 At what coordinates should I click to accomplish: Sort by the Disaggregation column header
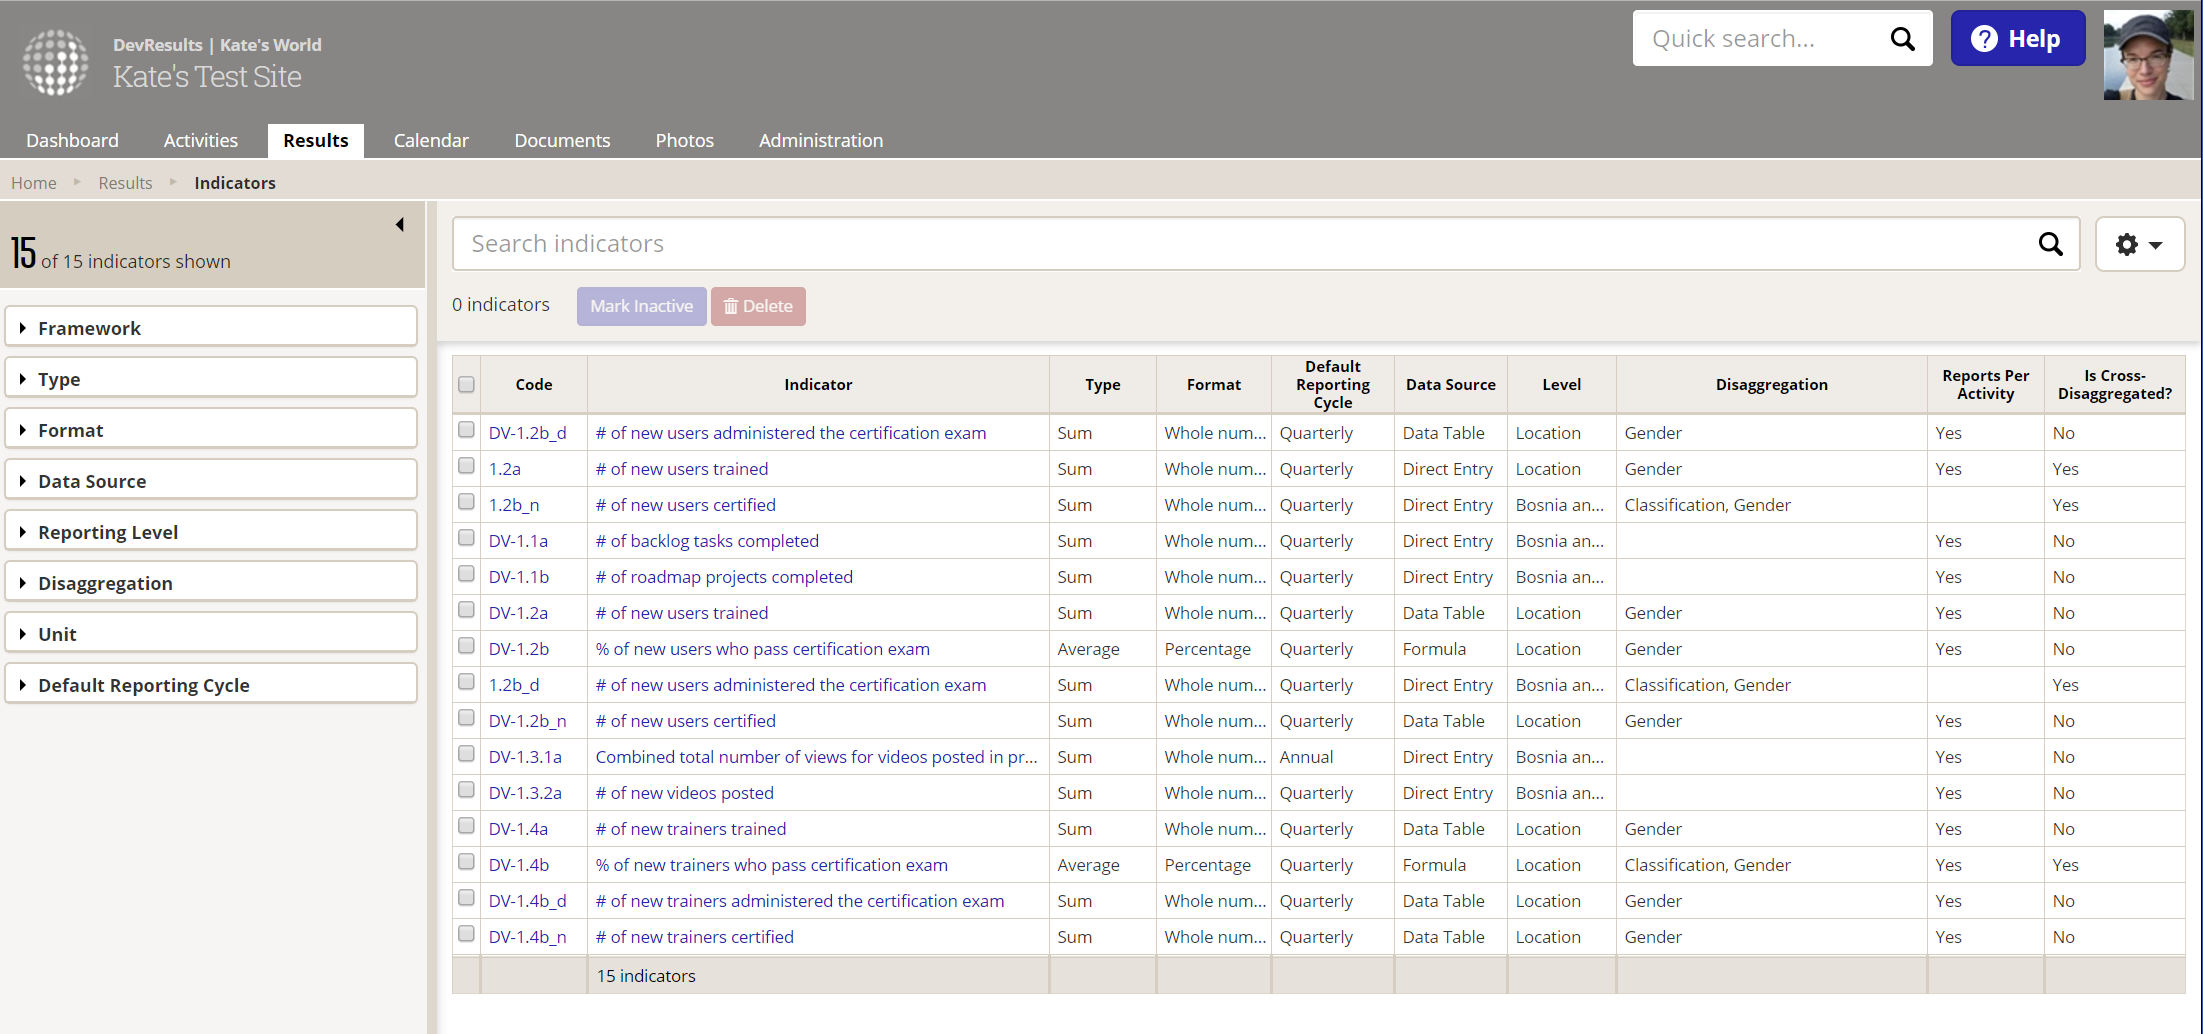click(x=1771, y=385)
